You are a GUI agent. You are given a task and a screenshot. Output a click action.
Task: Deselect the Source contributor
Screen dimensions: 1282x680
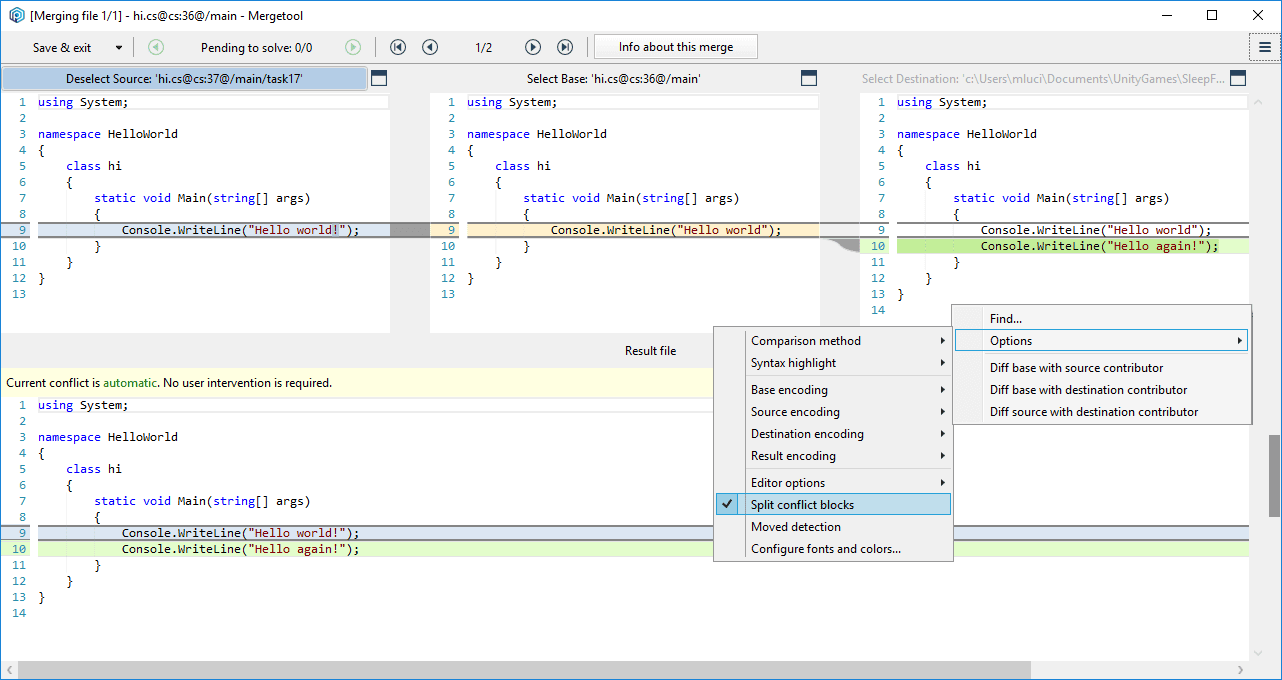click(x=184, y=78)
